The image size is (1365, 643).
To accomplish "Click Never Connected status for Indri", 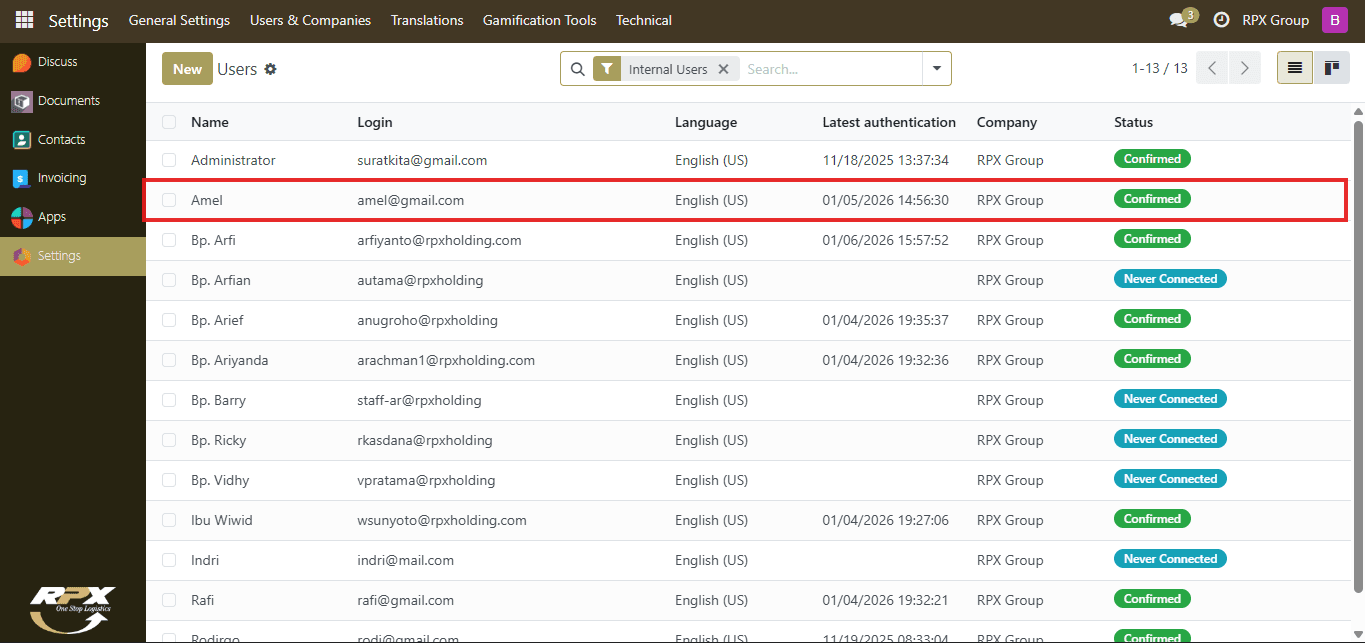I will 1170,559.
